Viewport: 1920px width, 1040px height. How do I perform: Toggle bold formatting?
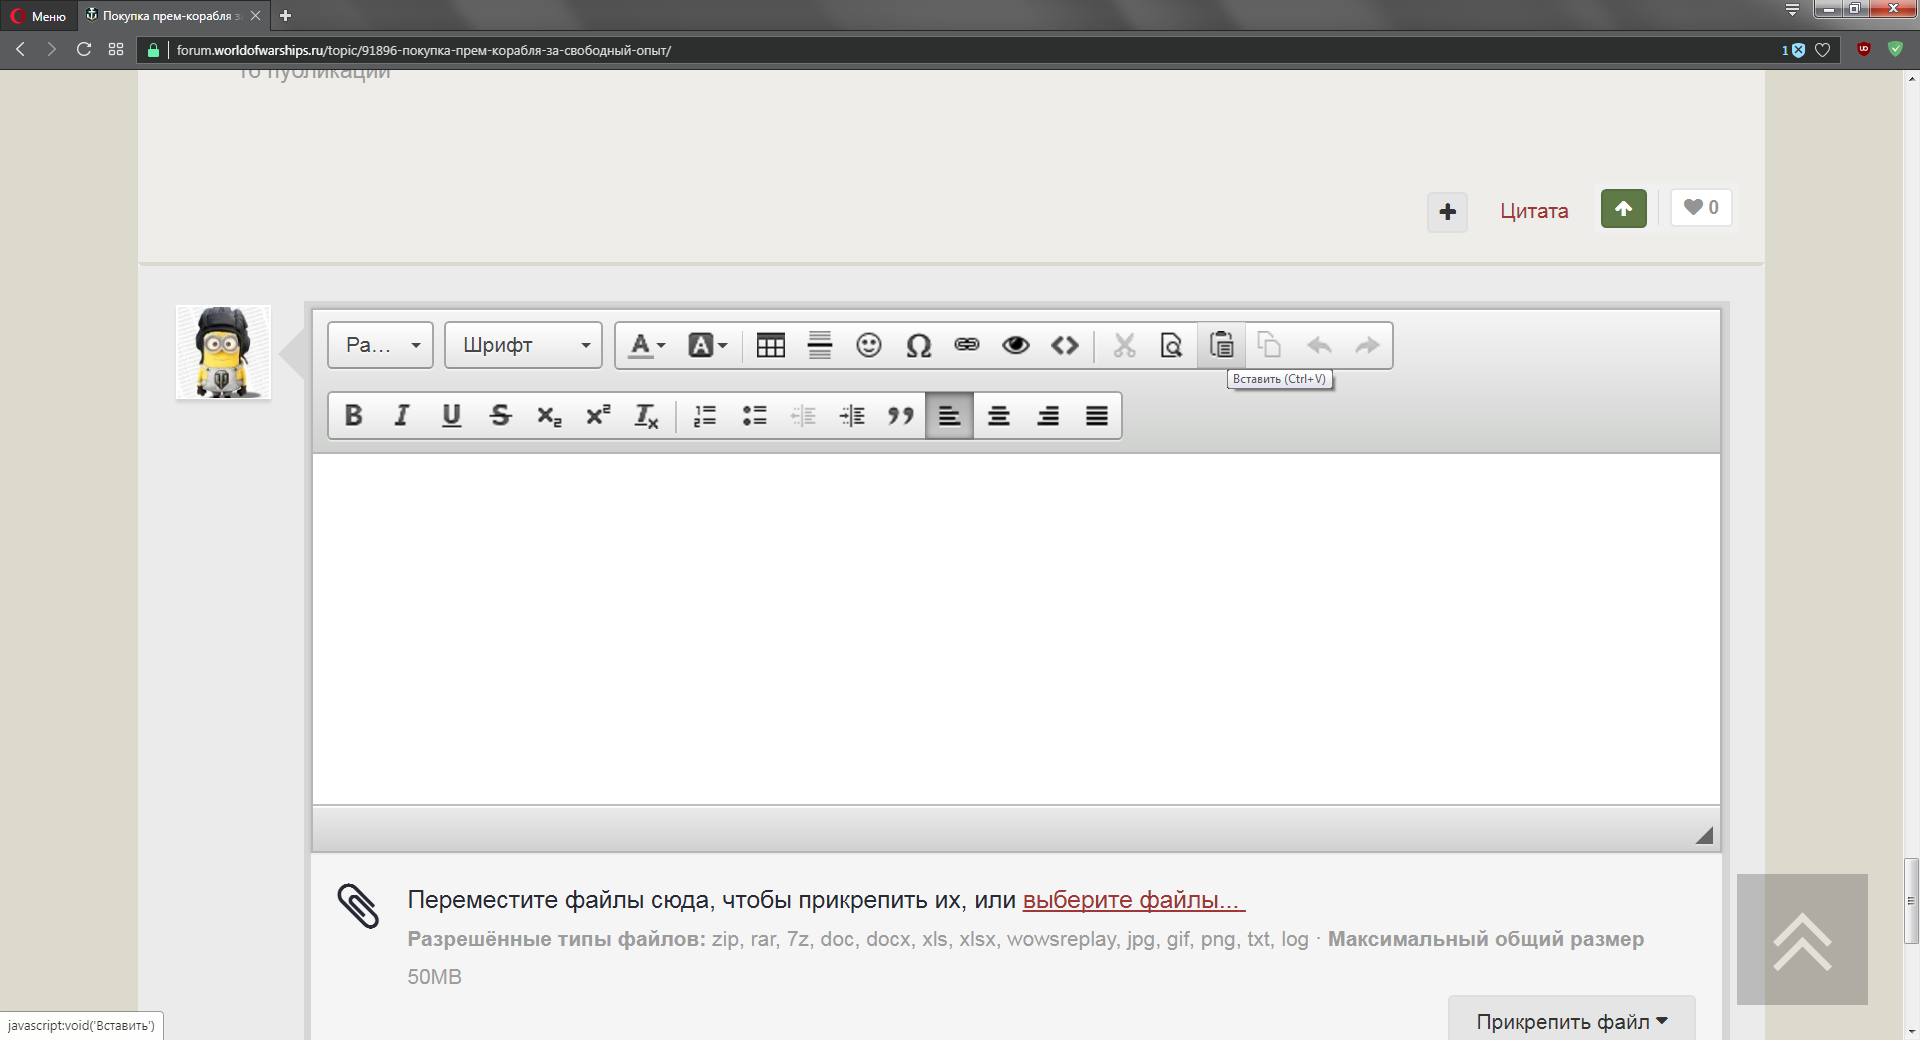353,416
